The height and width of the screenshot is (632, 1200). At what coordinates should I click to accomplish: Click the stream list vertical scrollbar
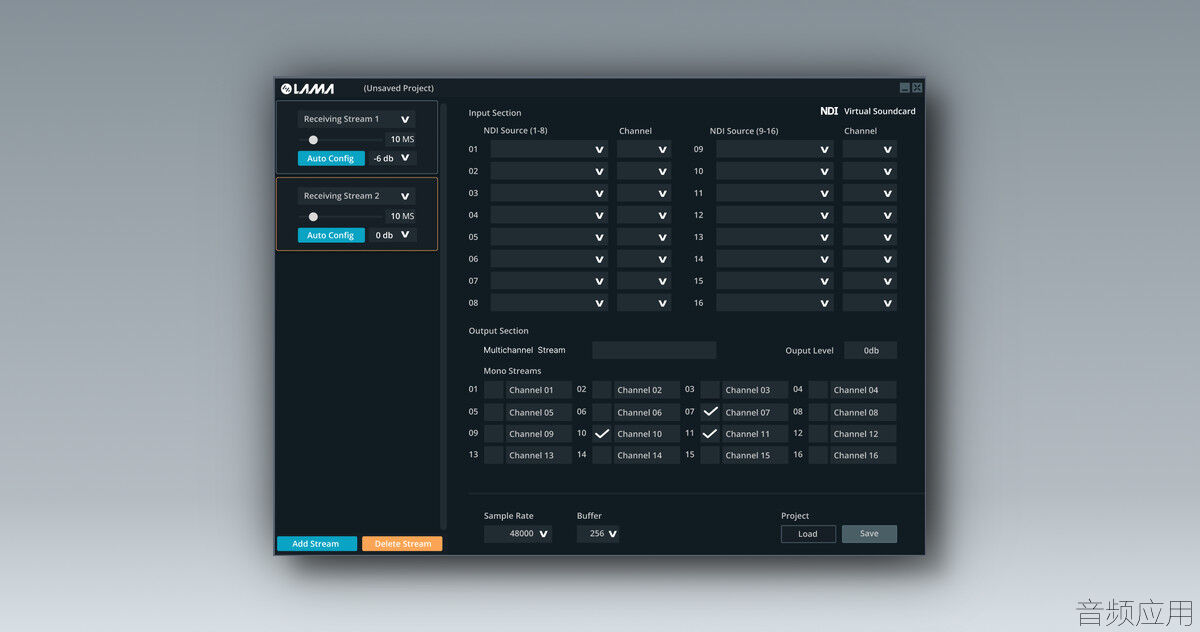click(445, 316)
